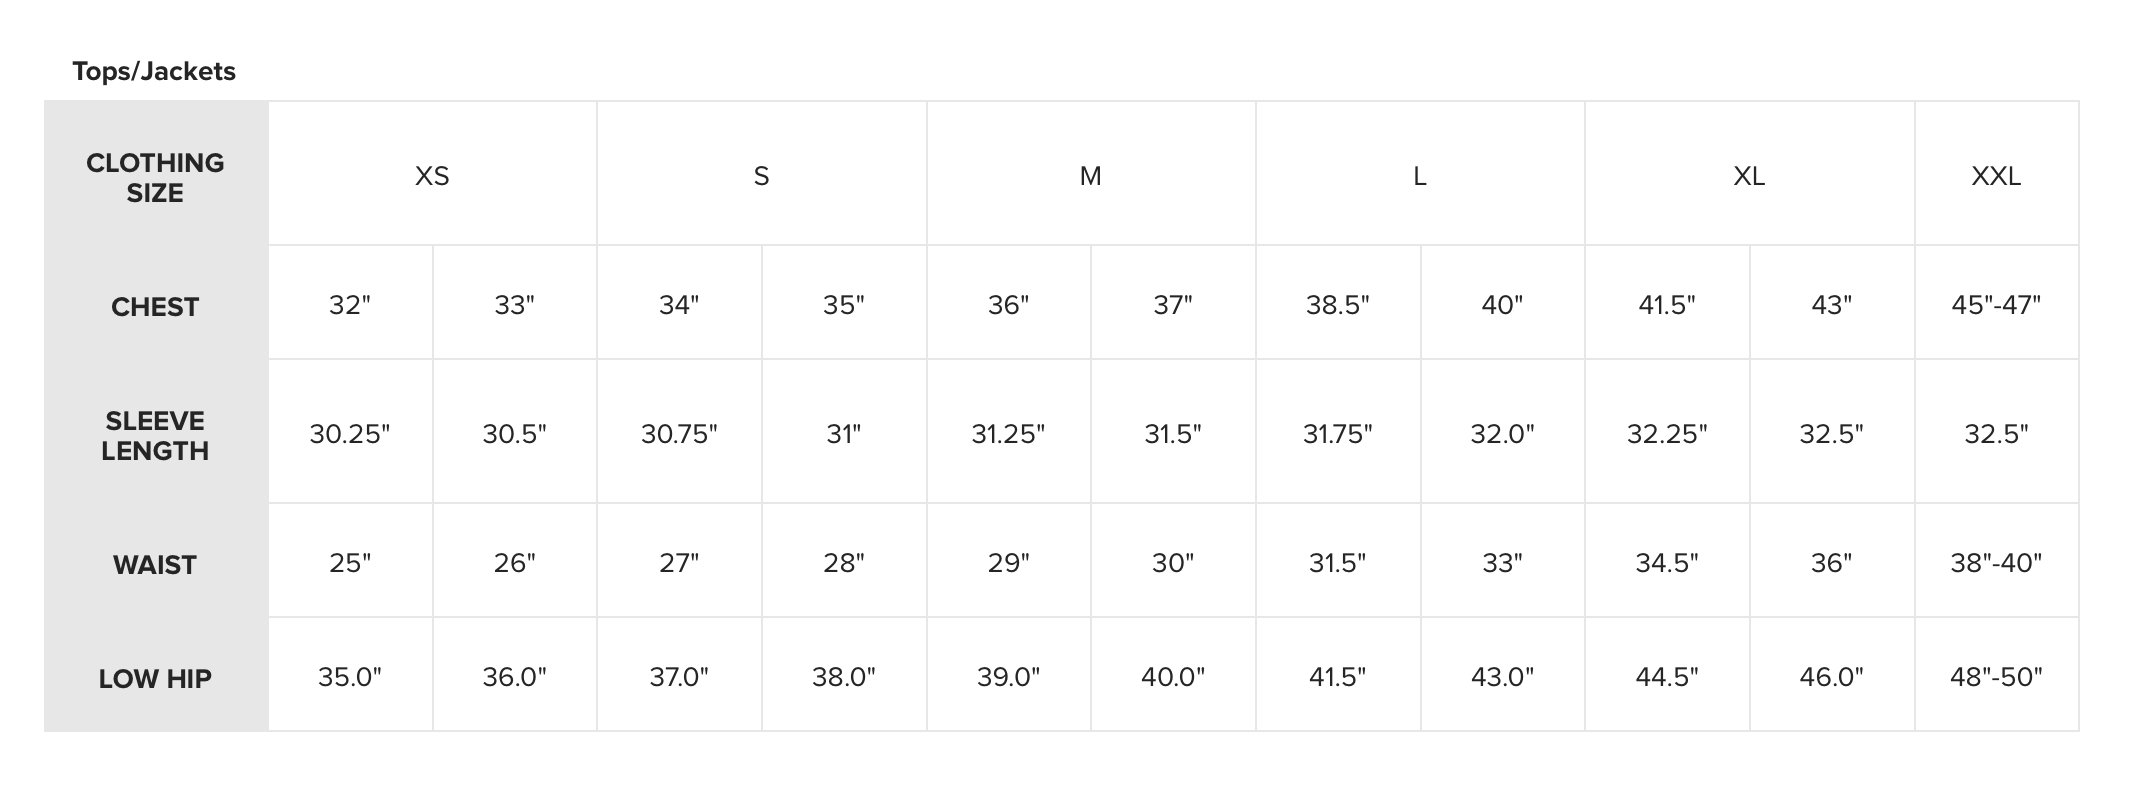The height and width of the screenshot is (800, 2136).
Task: Click the 39.0" low hip cell
Action: (1008, 677)
